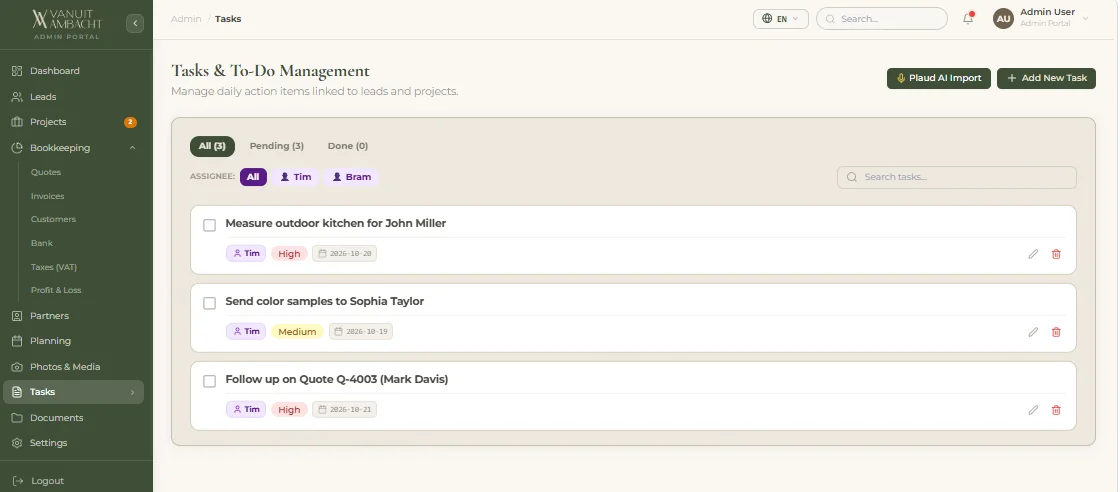The height and width of the screenshot is (492, 1120).
Task: Open Settings gear icon in sidebar
Action: coord(17,443)
